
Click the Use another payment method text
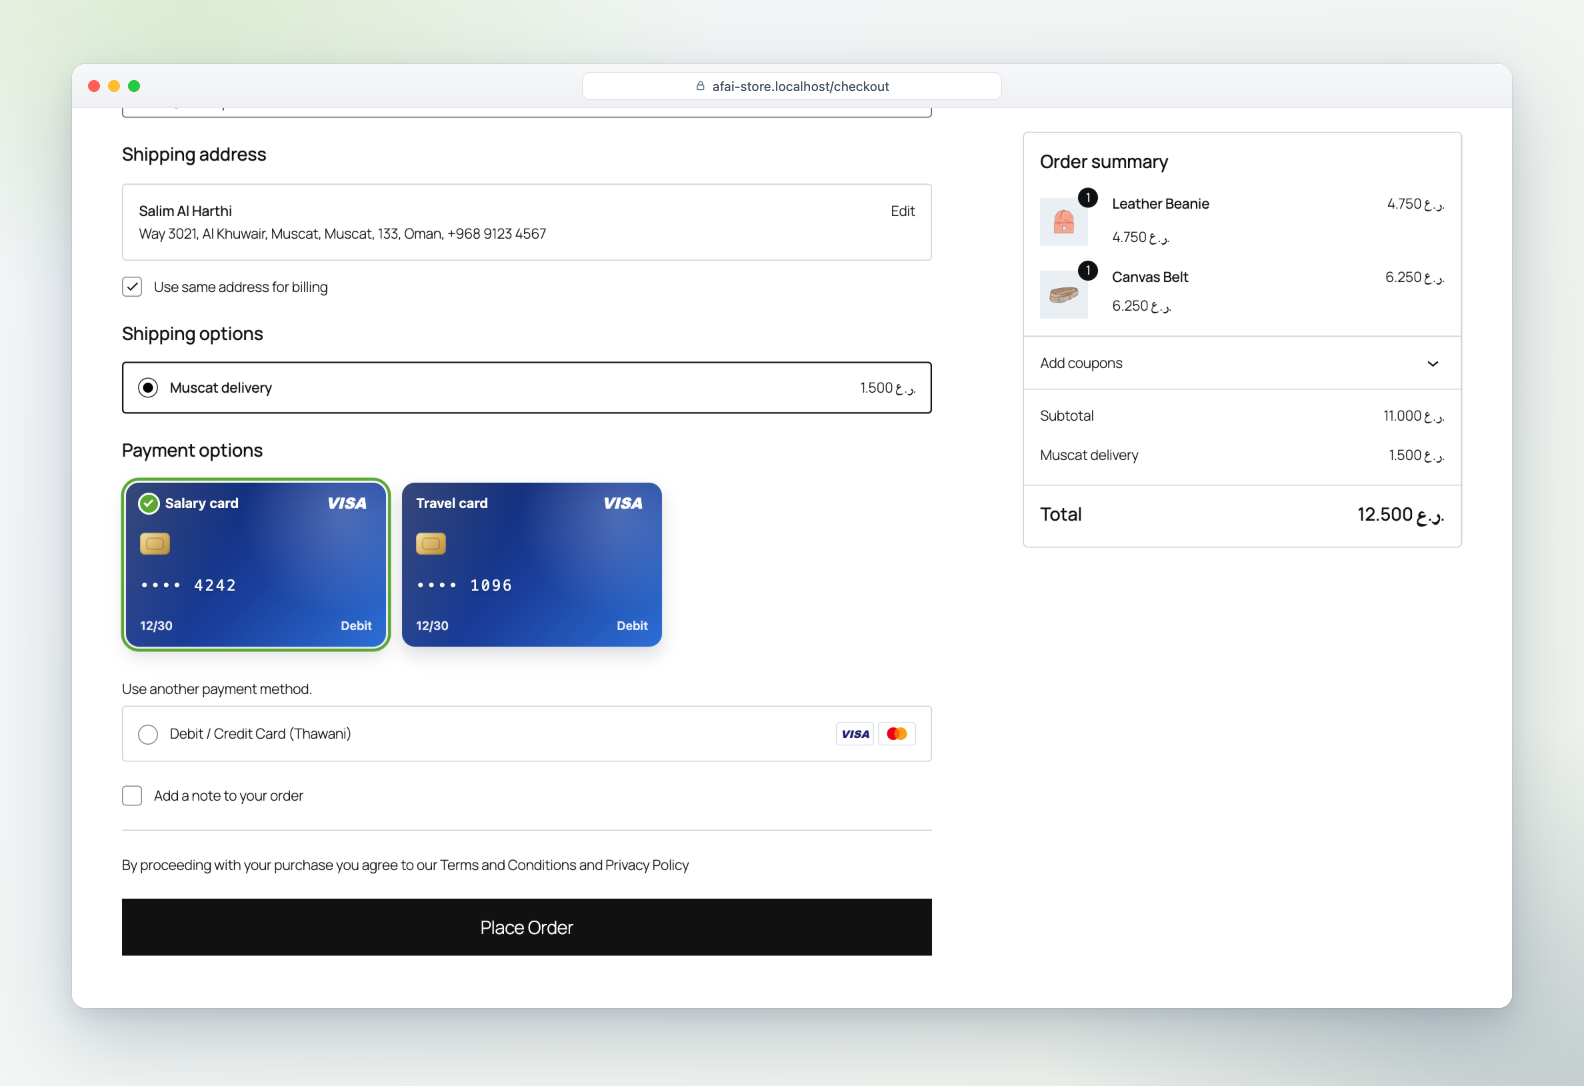pos(217,689)
